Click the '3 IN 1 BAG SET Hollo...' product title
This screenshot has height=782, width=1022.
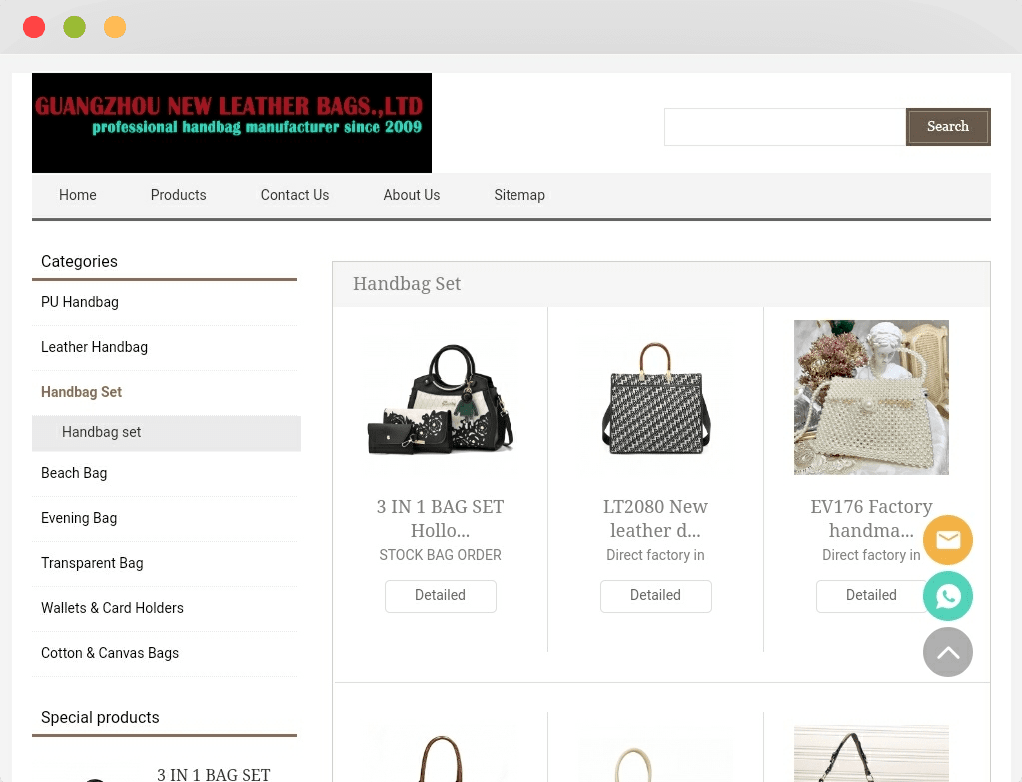coord(441,519)
